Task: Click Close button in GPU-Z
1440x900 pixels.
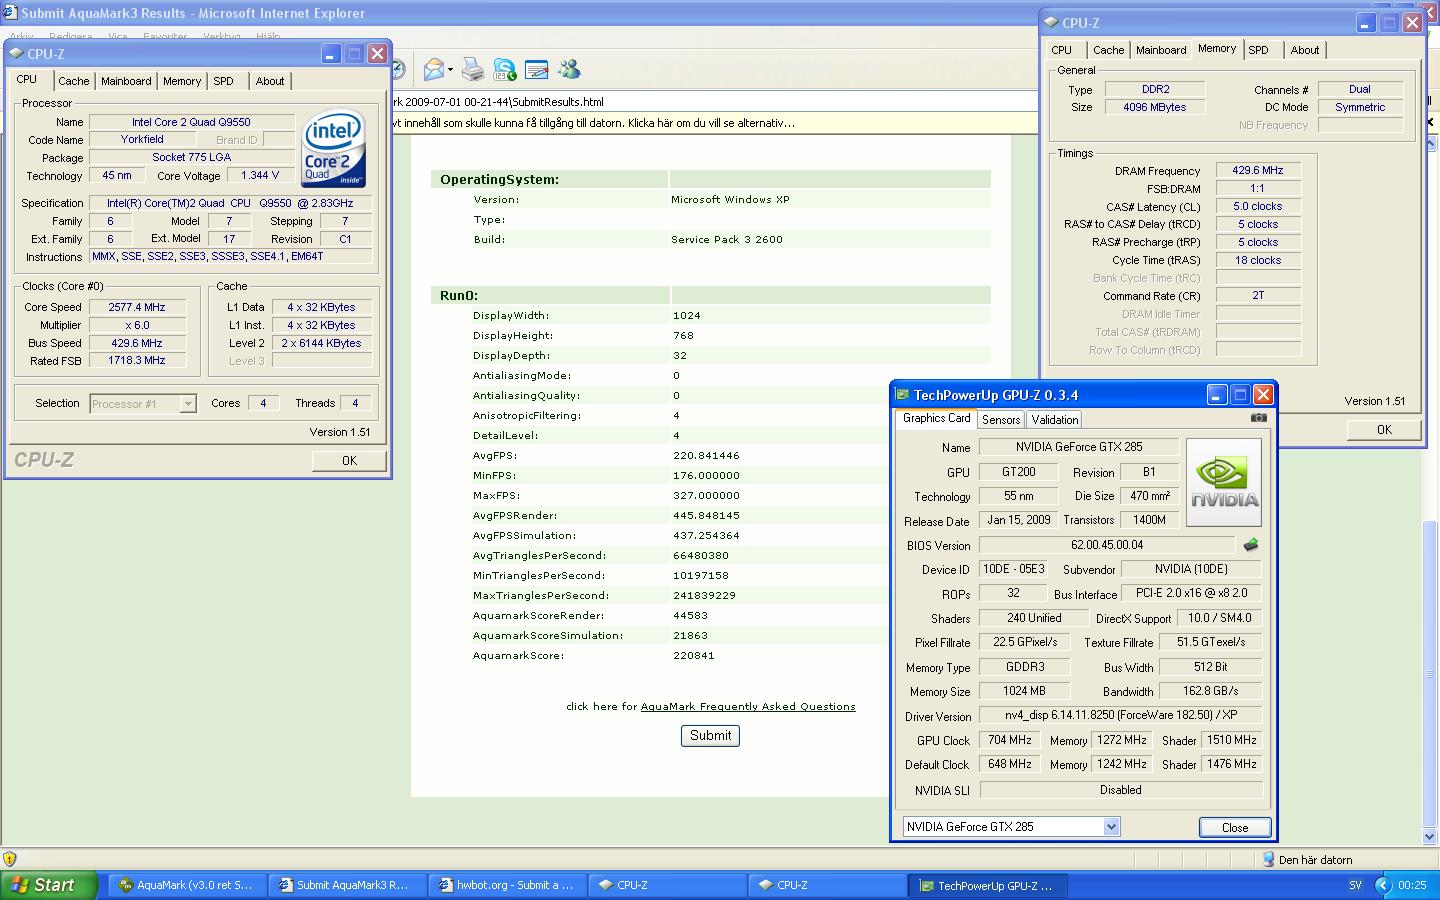Action: (1235, 827)
